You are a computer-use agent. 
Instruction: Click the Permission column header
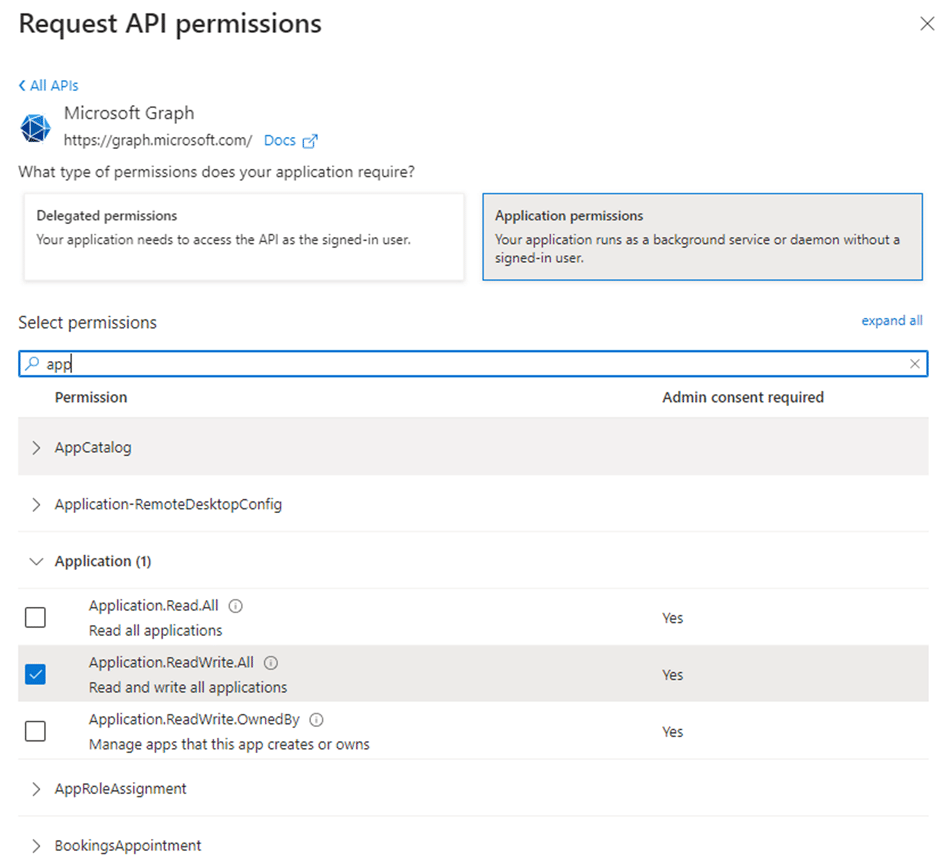point(91,397)
